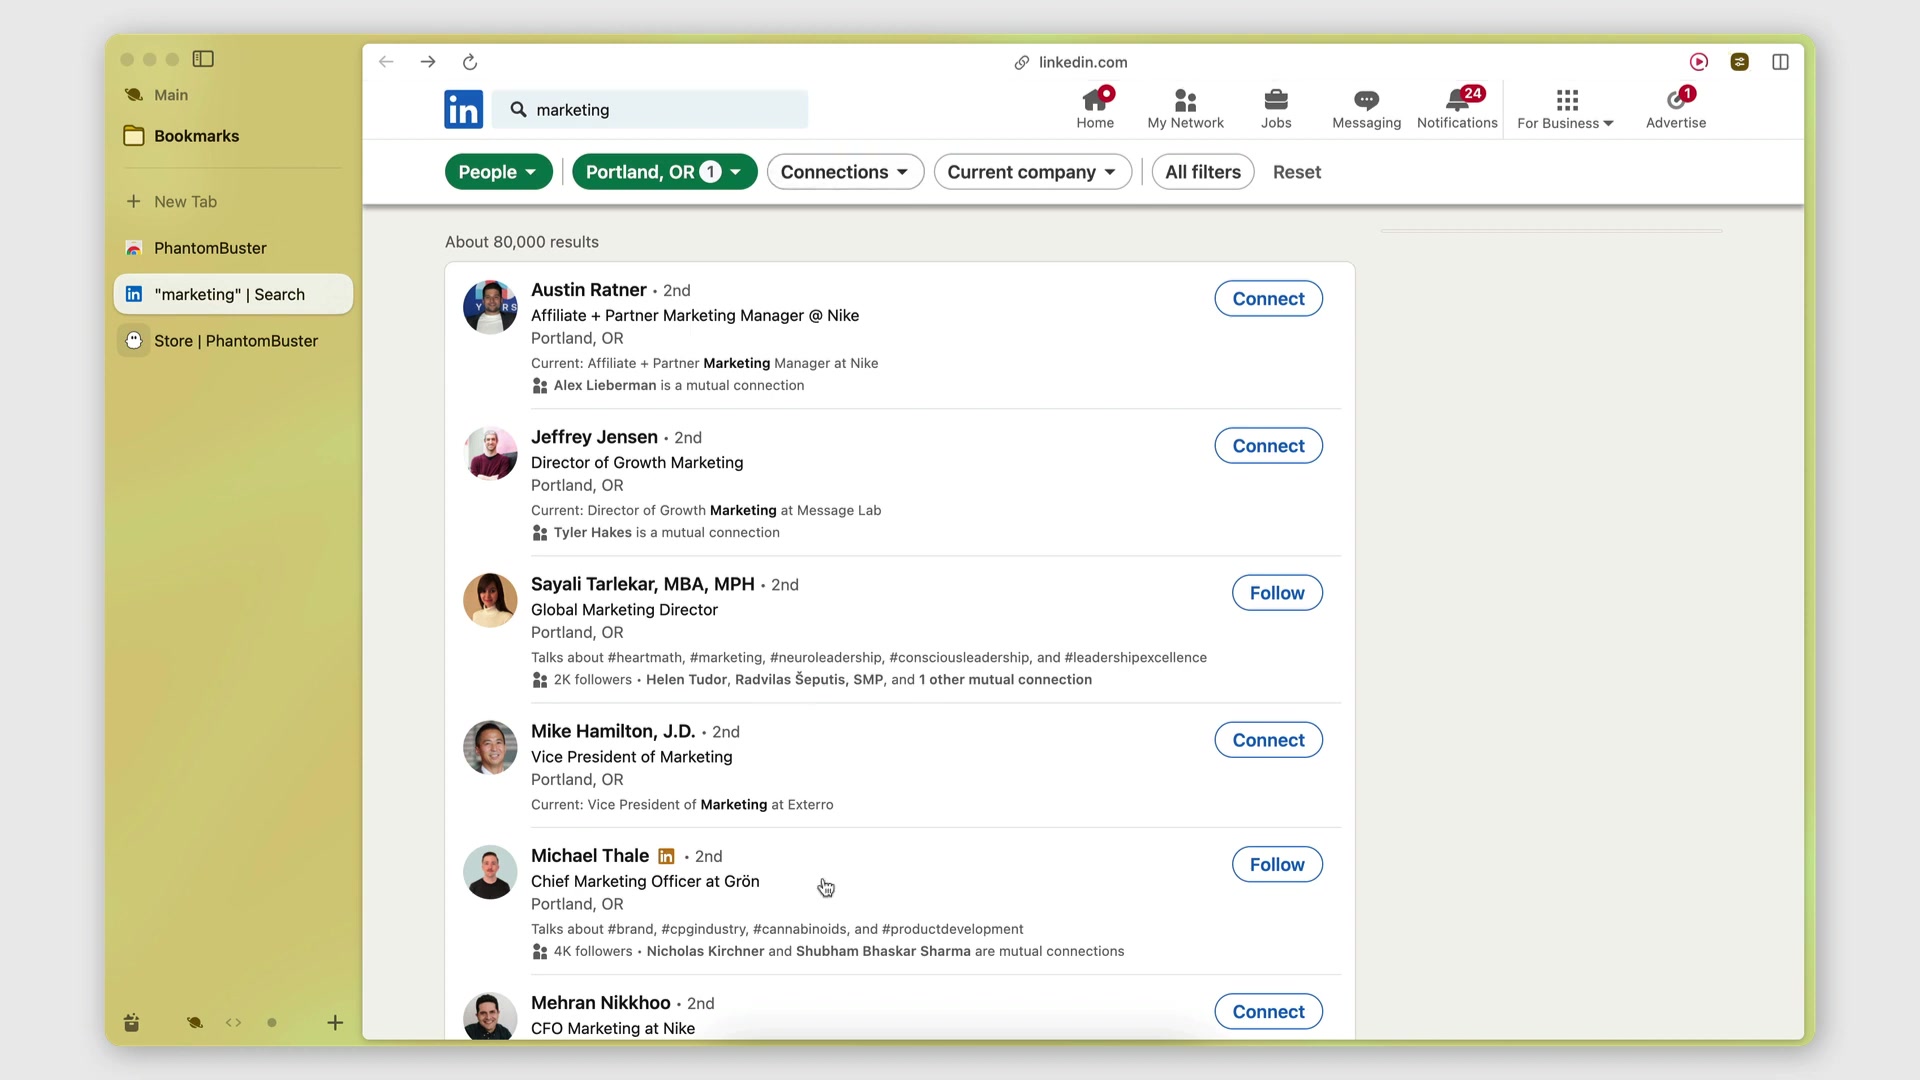Expand the Connections filter dropdown

click(845, 172)
